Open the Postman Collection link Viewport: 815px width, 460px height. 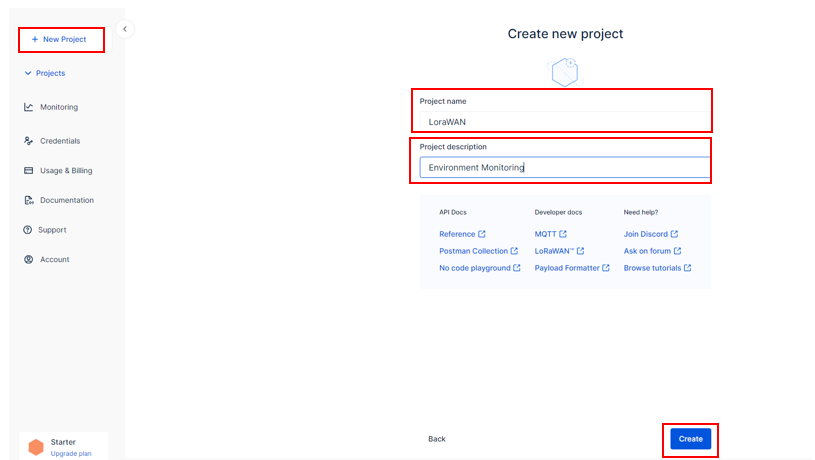(474, 251)
